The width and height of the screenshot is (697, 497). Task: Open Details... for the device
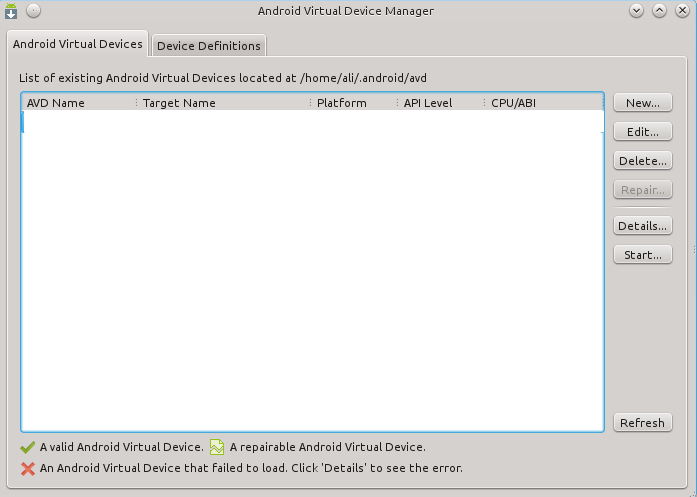pyautogui.click(x=642, y=226)
